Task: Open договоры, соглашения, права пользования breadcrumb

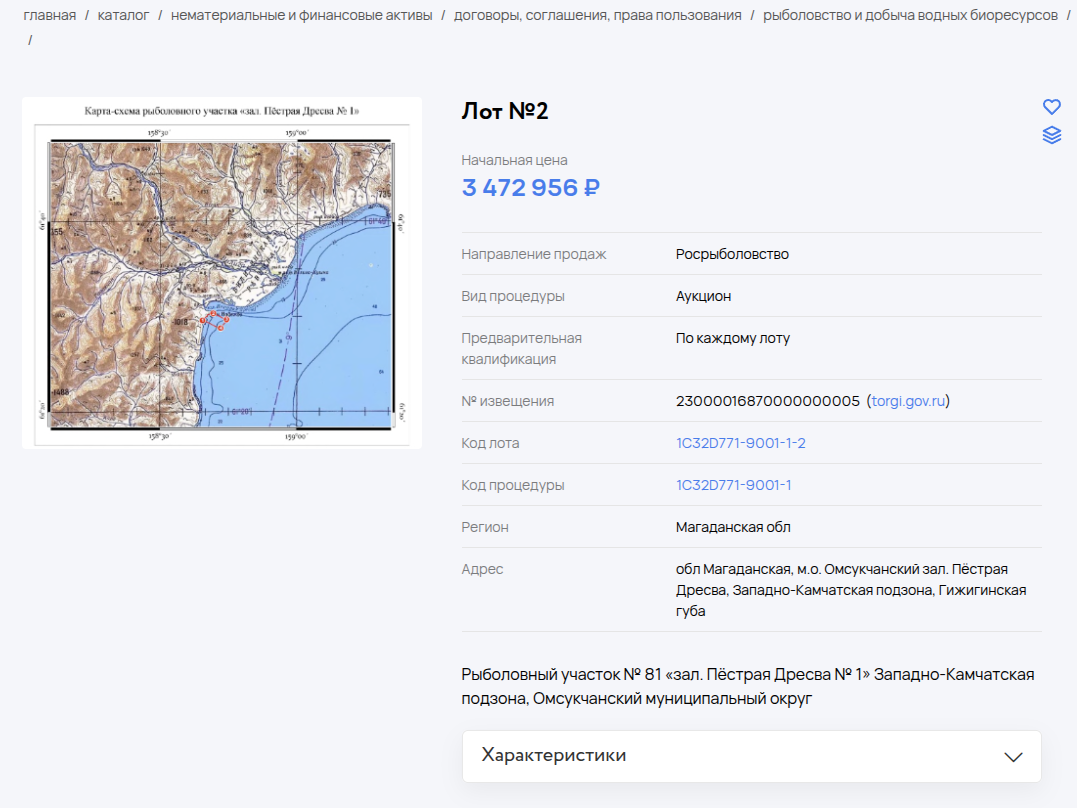Action: [x=598, y=15]
